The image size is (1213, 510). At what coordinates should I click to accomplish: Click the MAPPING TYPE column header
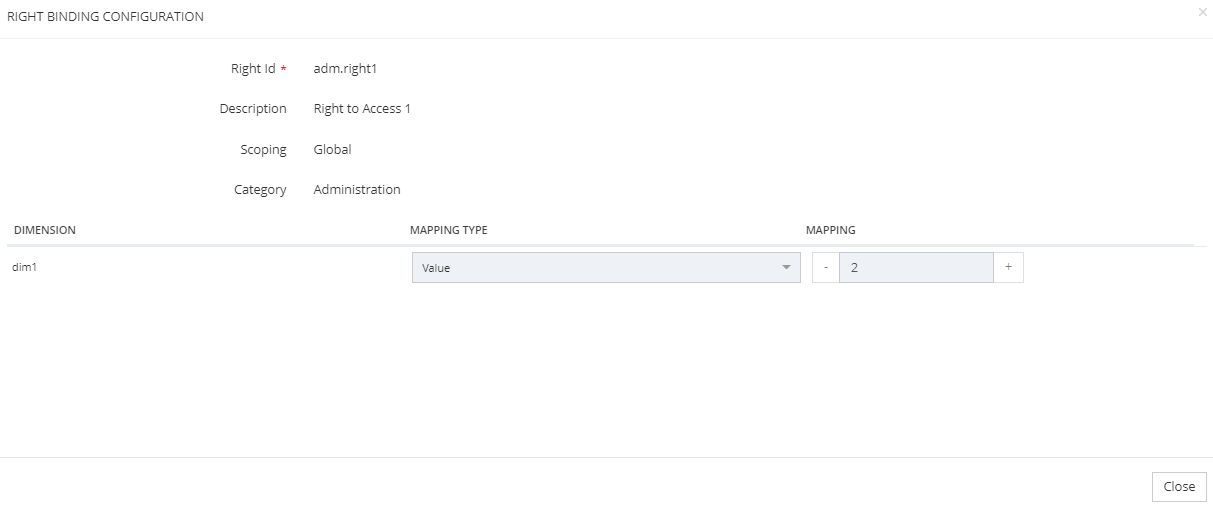pos(449,230)
